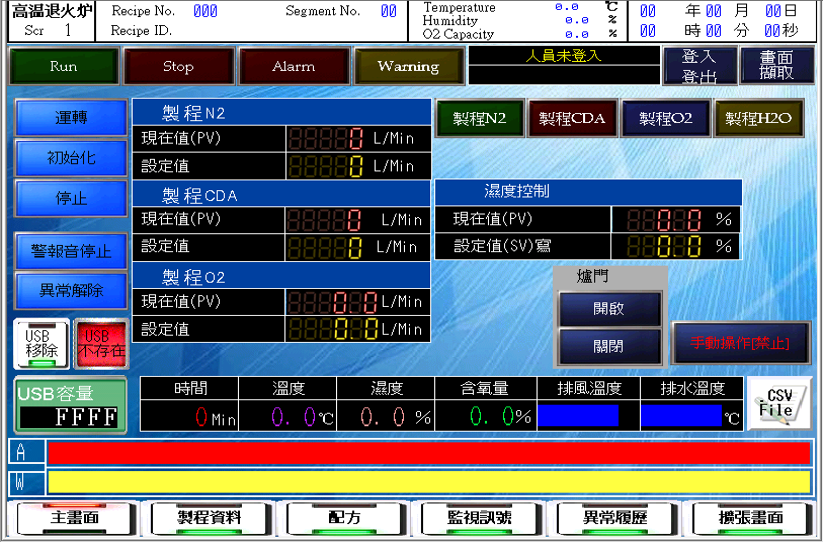Click the USB容量 FFFF indicator

(x=70, y=405)
